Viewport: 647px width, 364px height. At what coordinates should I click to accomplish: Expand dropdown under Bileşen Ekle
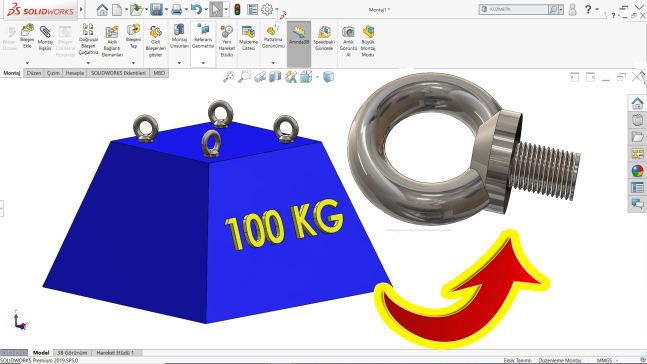click(x=27, y=63)
